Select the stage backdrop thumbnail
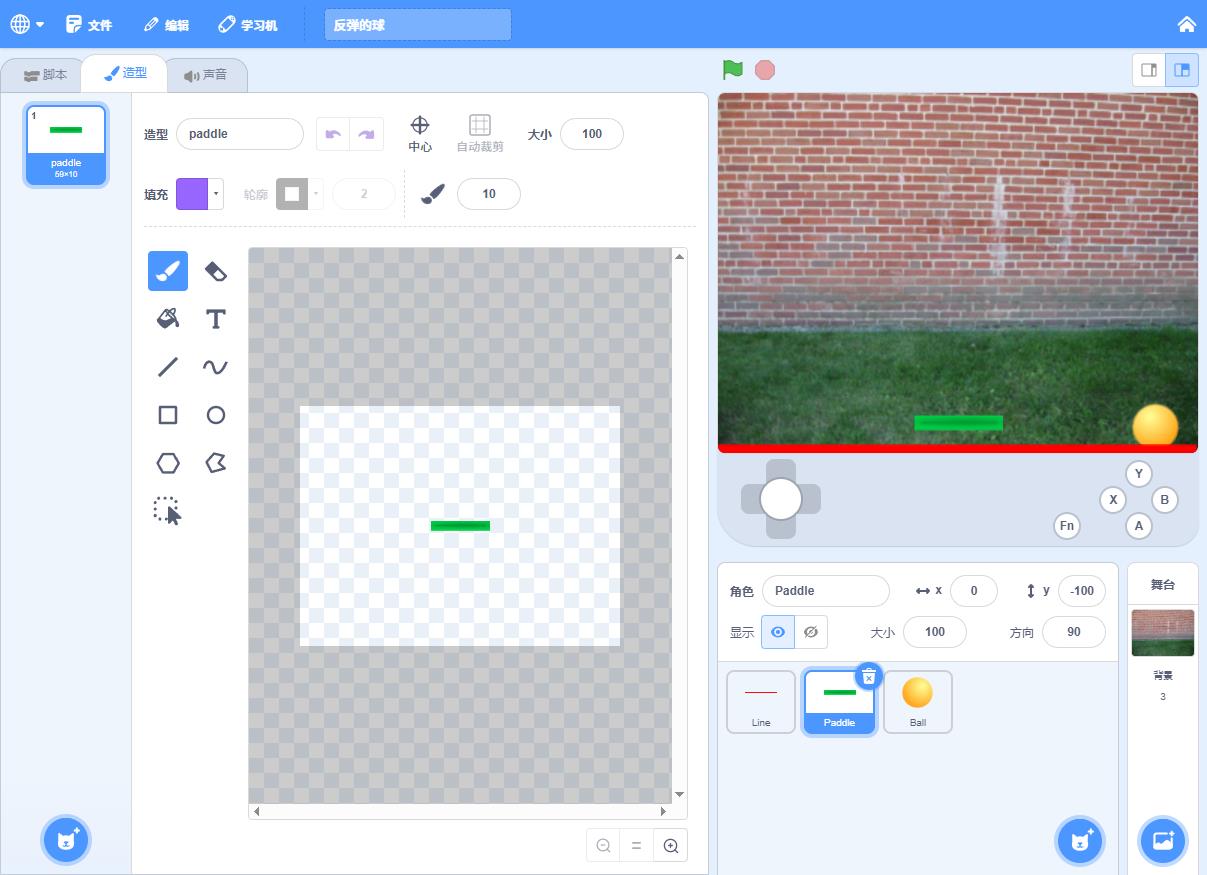Viewport: 1207px width, 875px height. tap(1163, 633)
